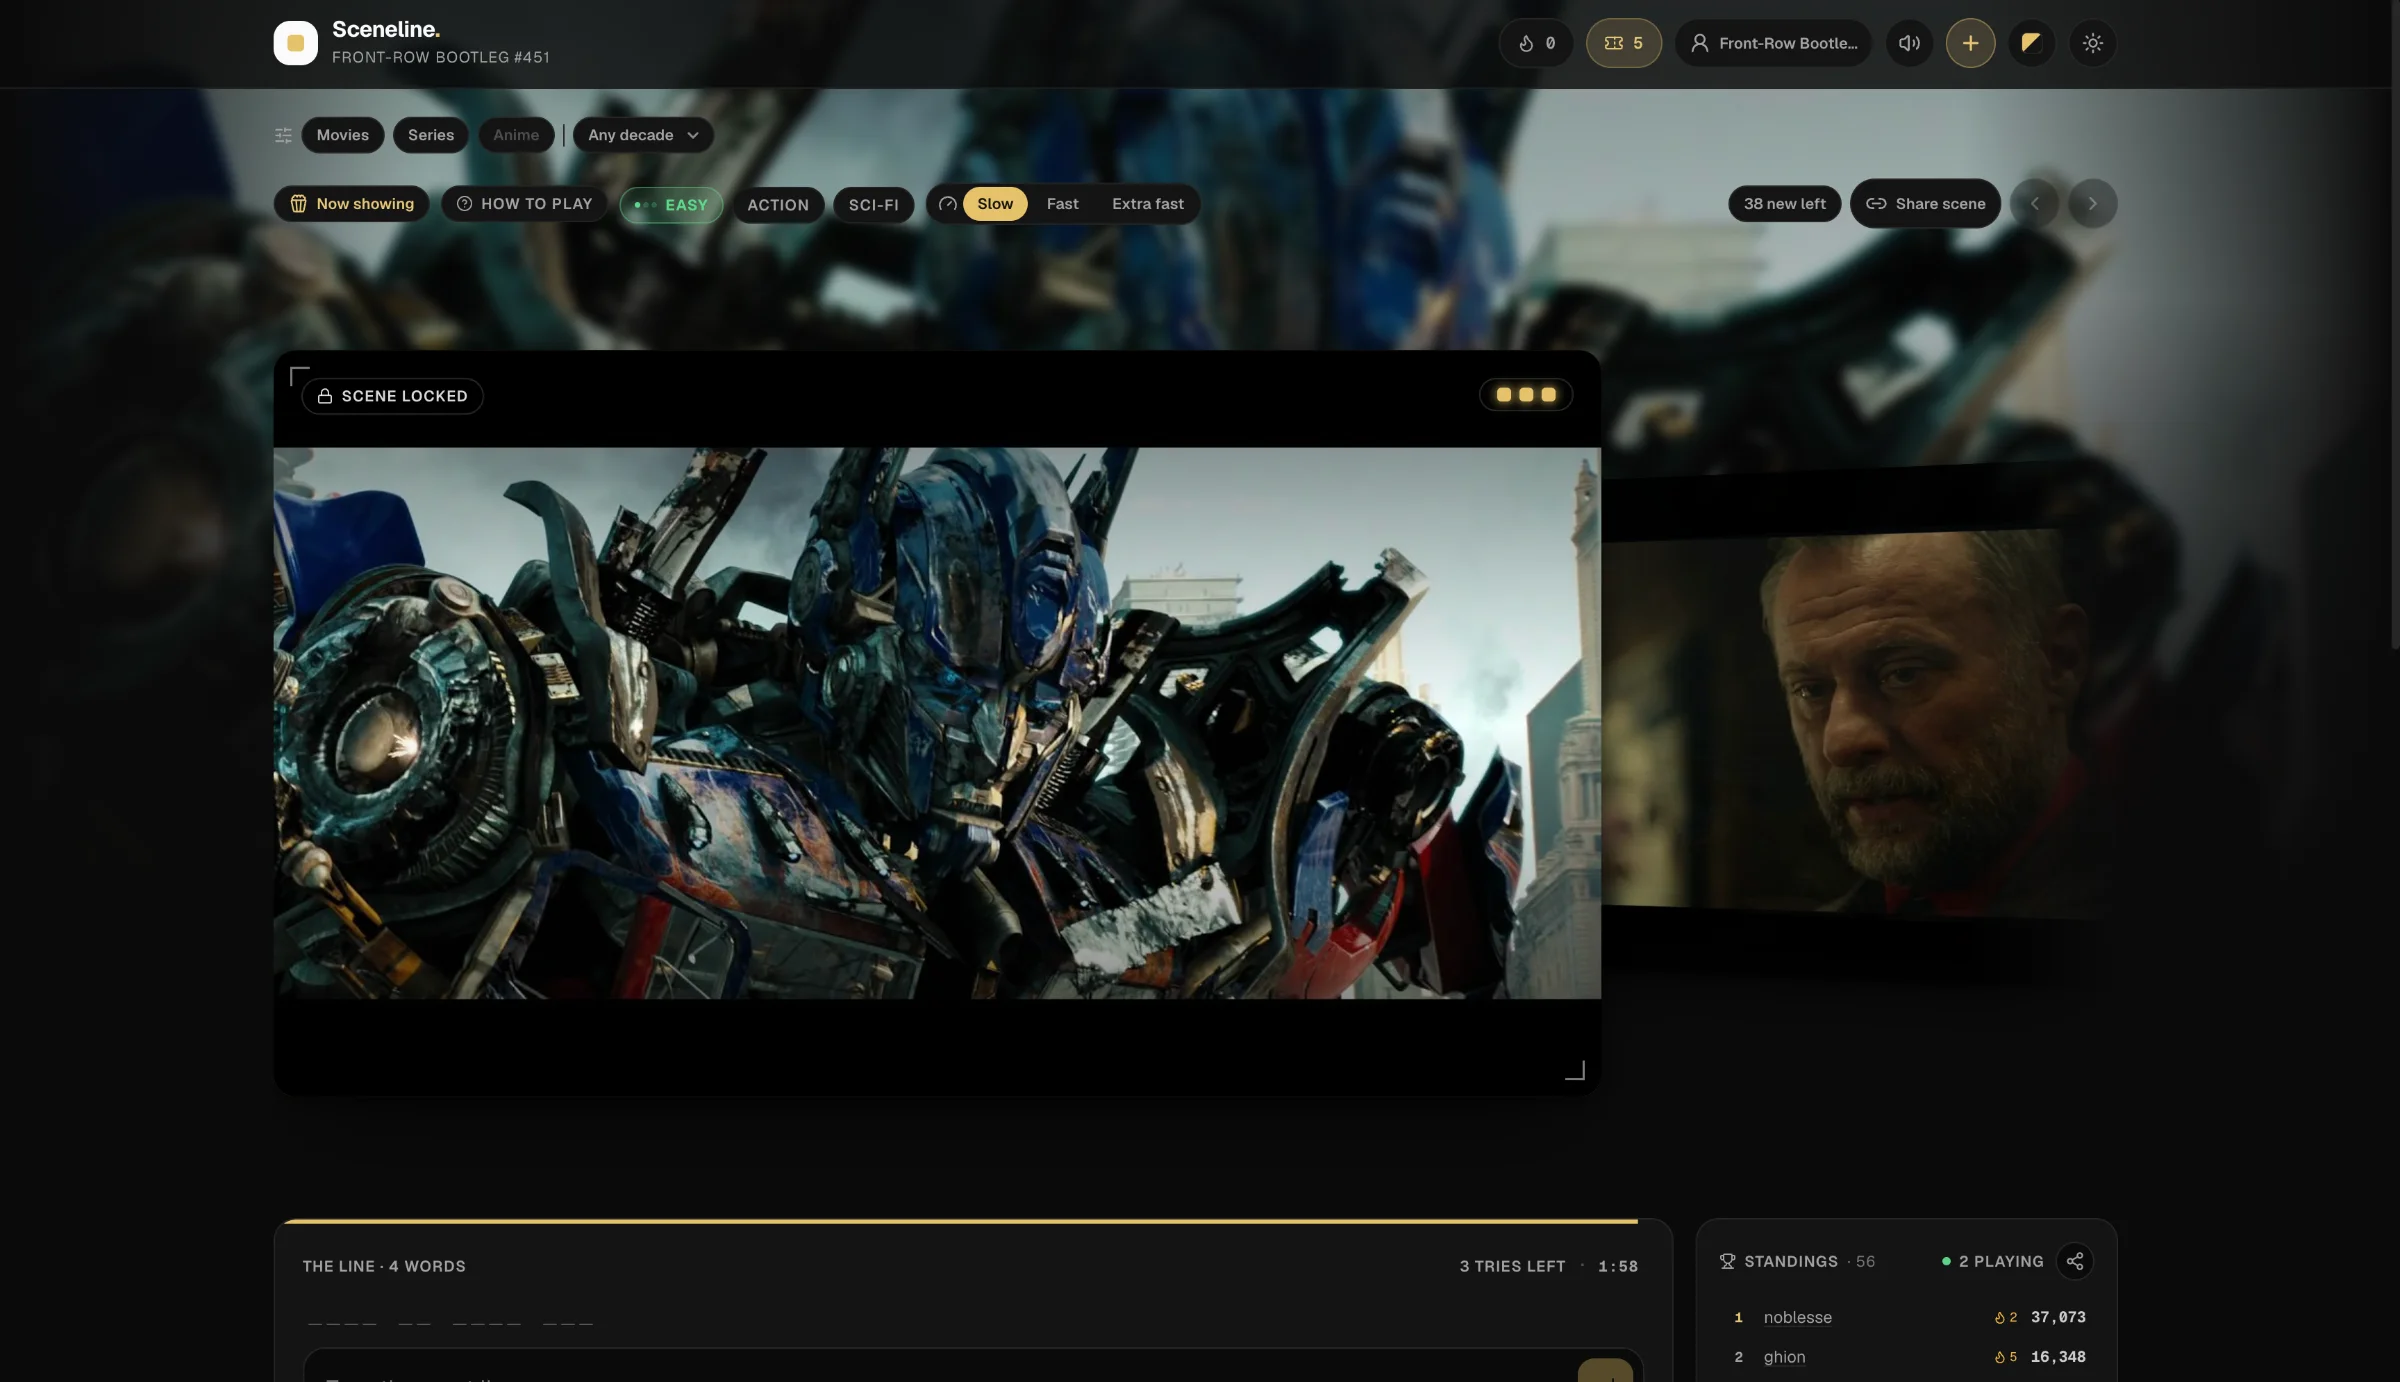
Task: Open the Now showing section
Action: coord(351,204)
